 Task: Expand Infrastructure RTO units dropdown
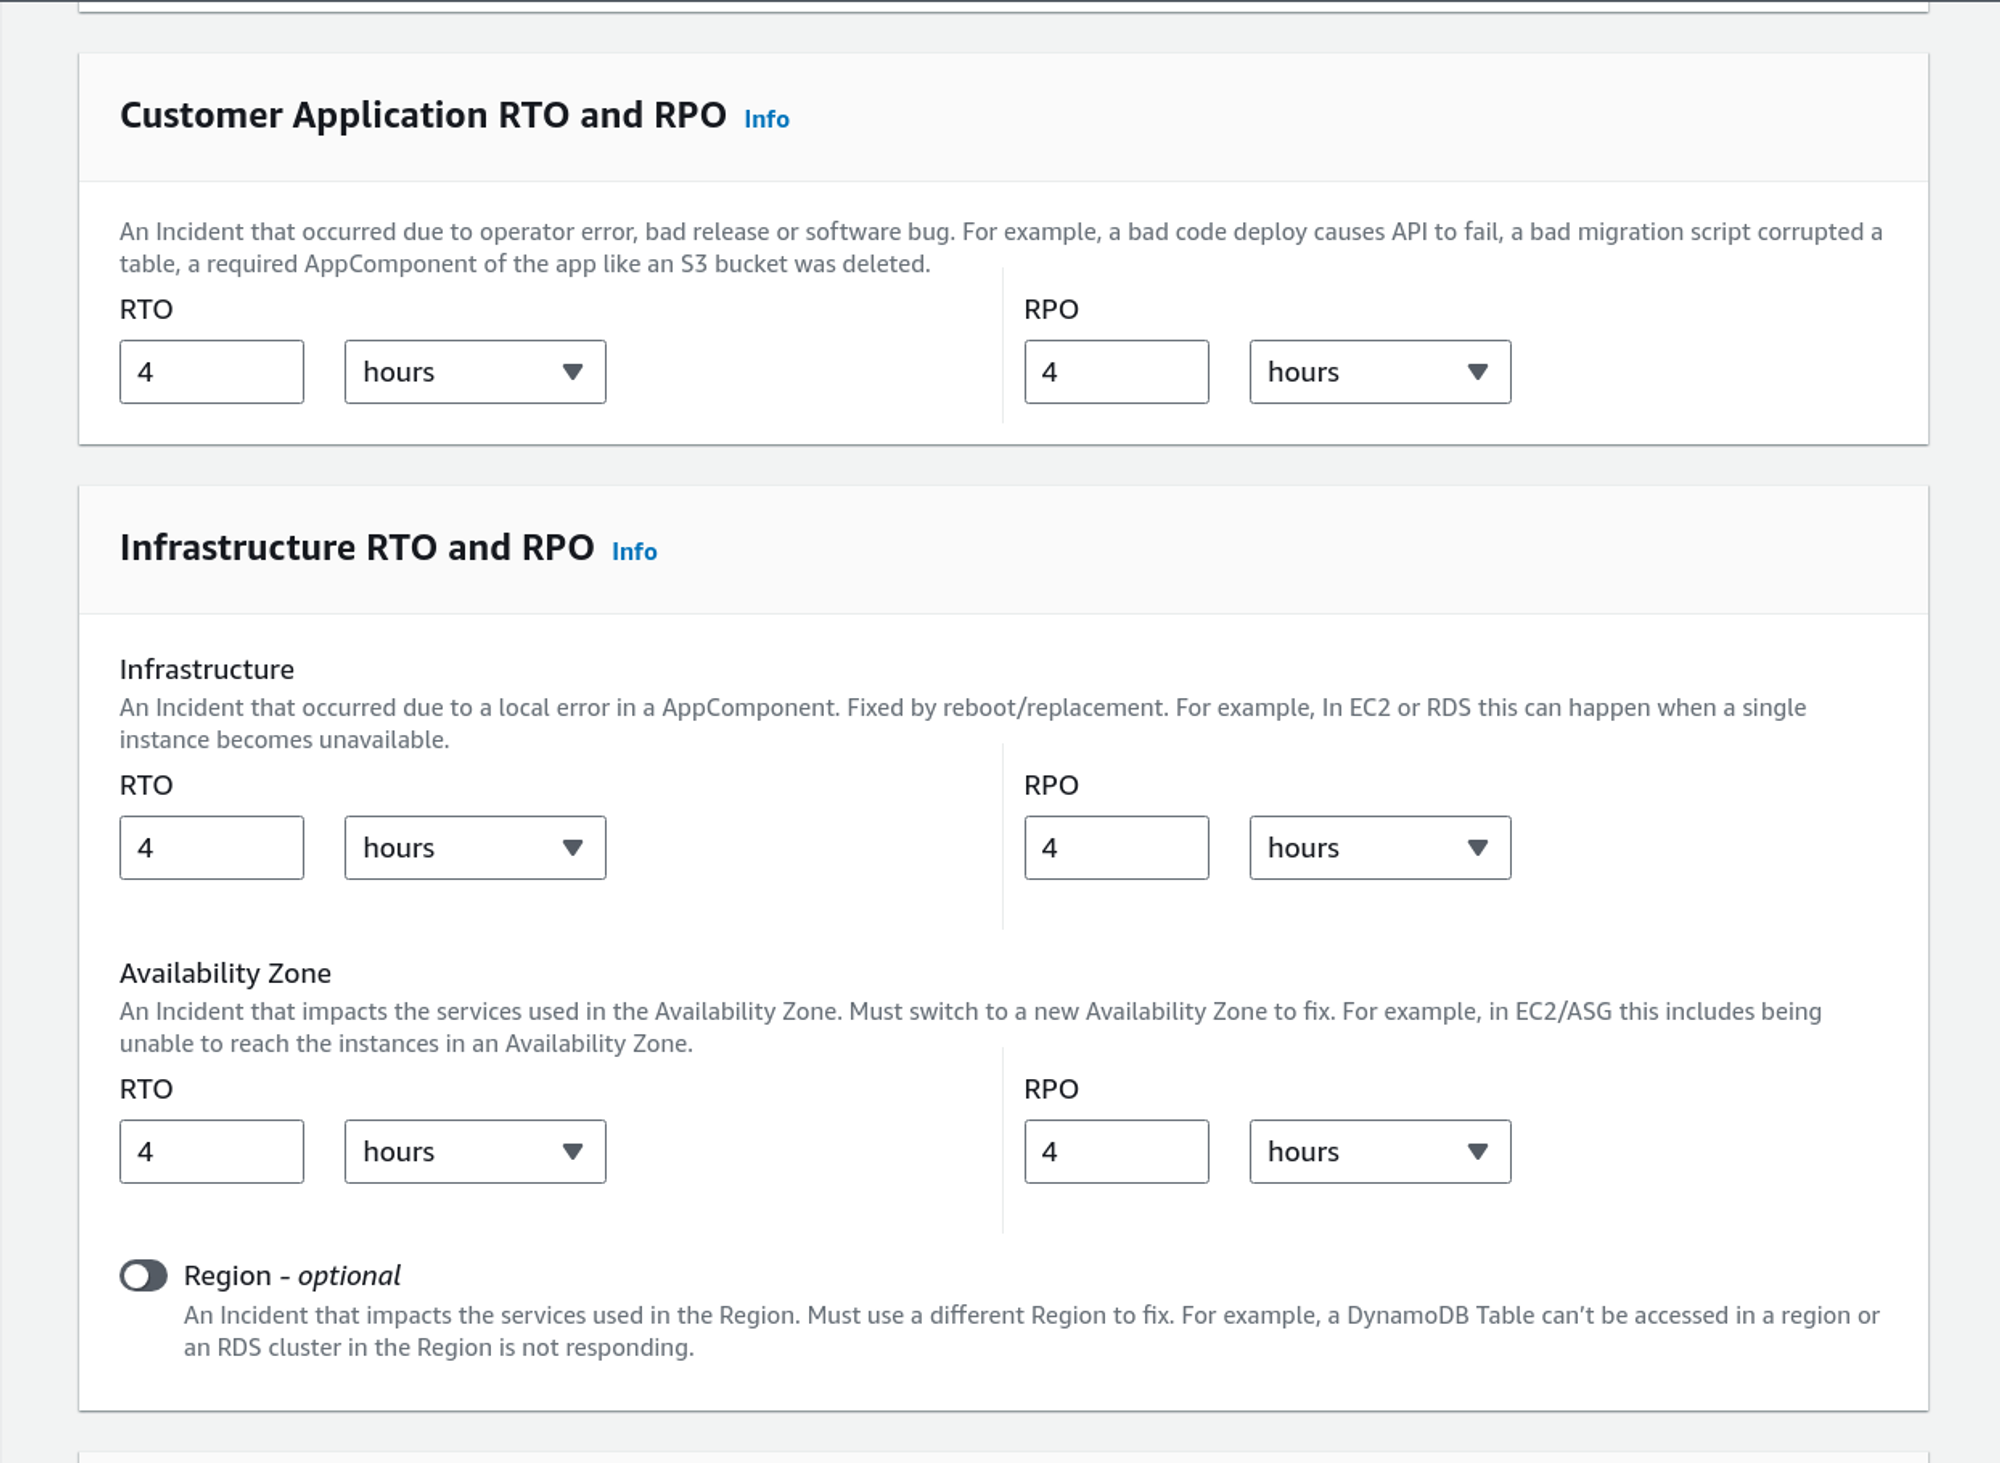coord(474,848)
